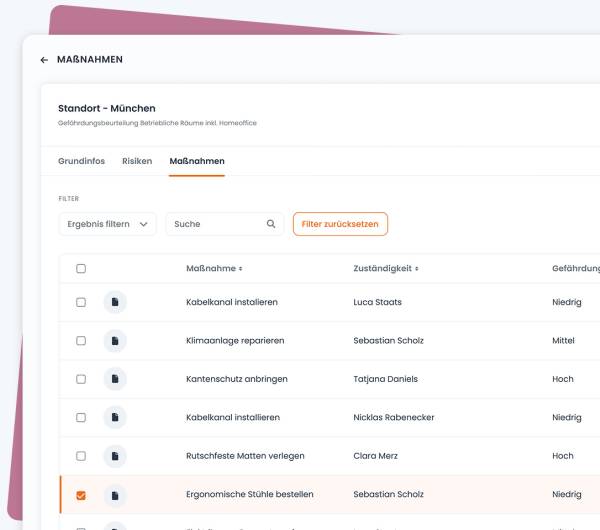Screen dimensions: 600x530
Task: Click Niedrig value in Luca Staats row
Action: click(x=567, y=302)
